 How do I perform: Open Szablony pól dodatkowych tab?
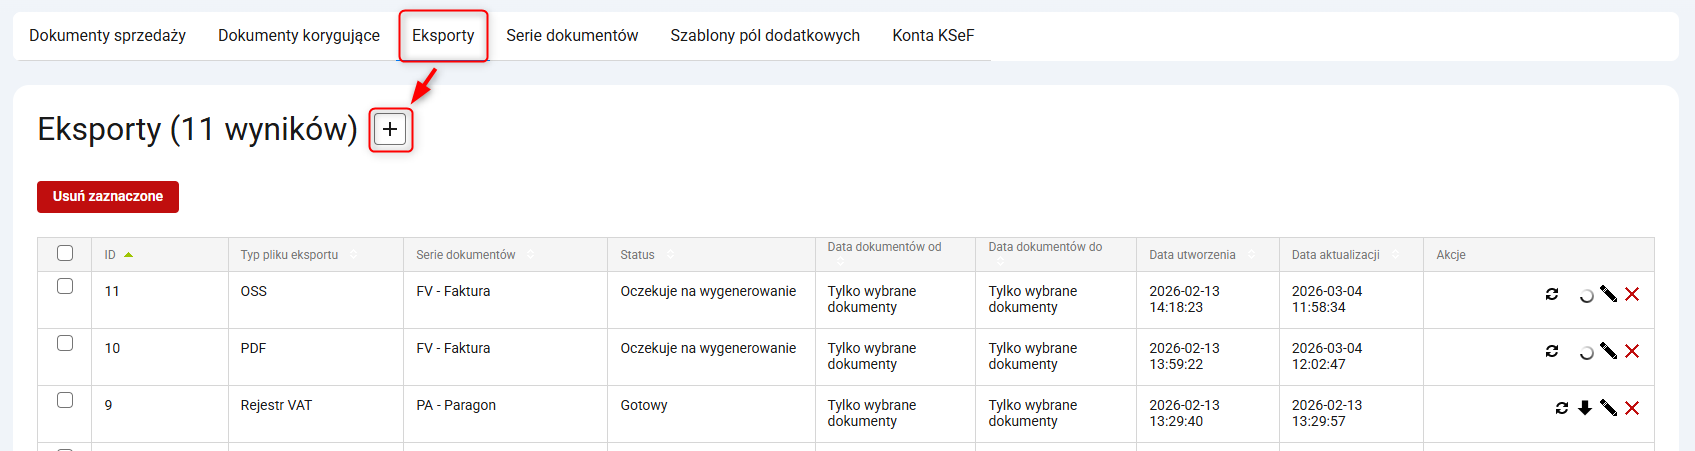(x=765, y=36)
